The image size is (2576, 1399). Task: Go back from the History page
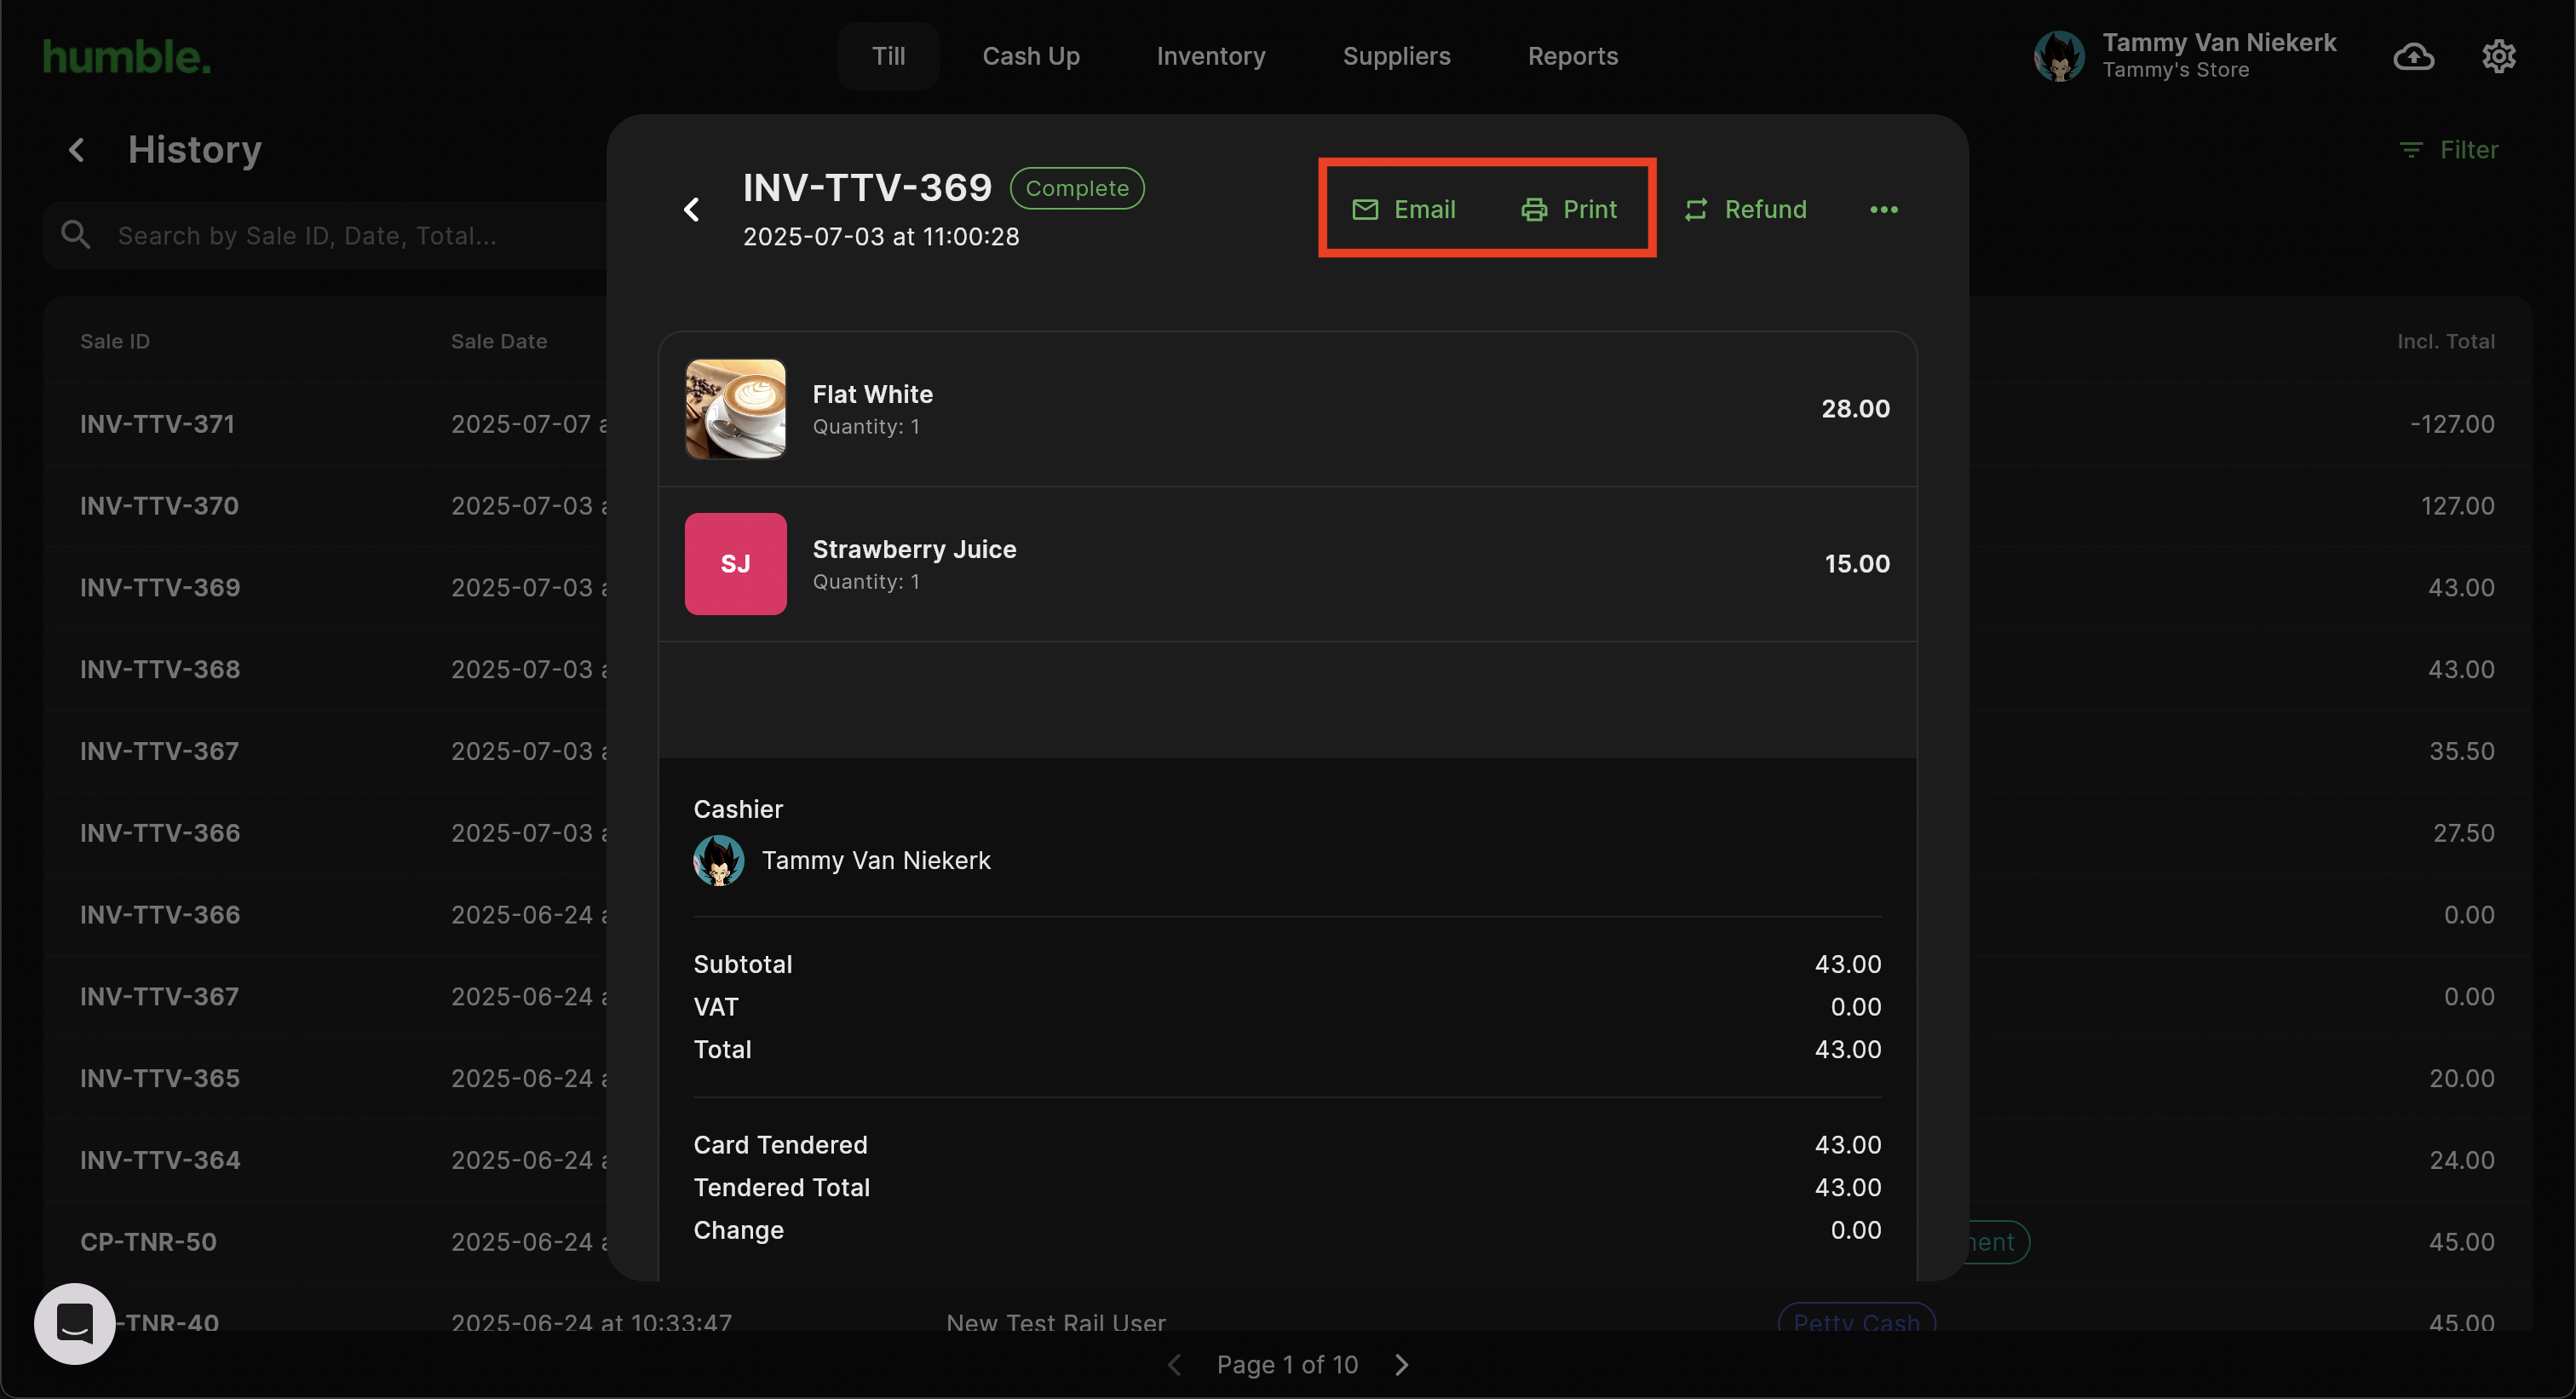(x=77, y=150)
